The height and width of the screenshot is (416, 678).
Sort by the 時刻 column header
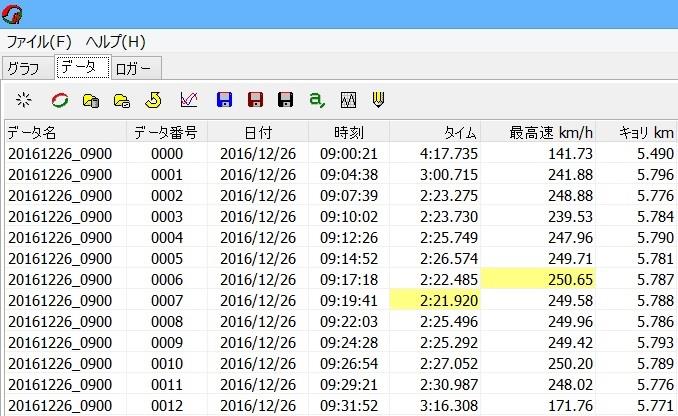(349, 132)
